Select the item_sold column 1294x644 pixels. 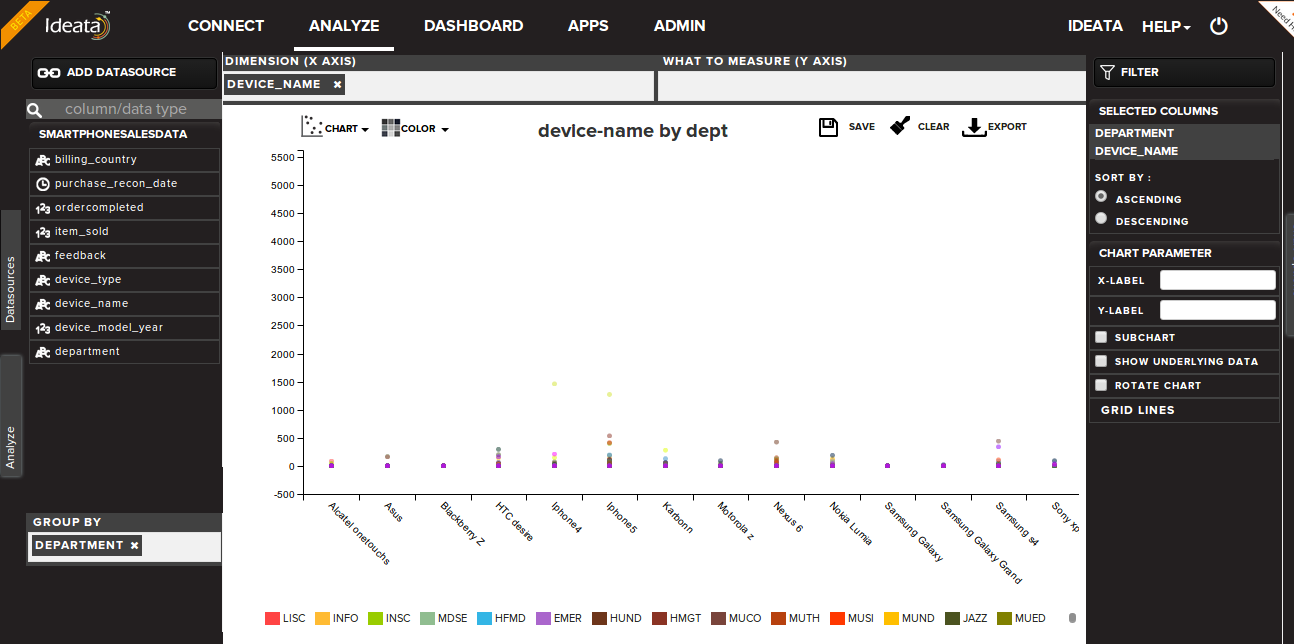124,232
